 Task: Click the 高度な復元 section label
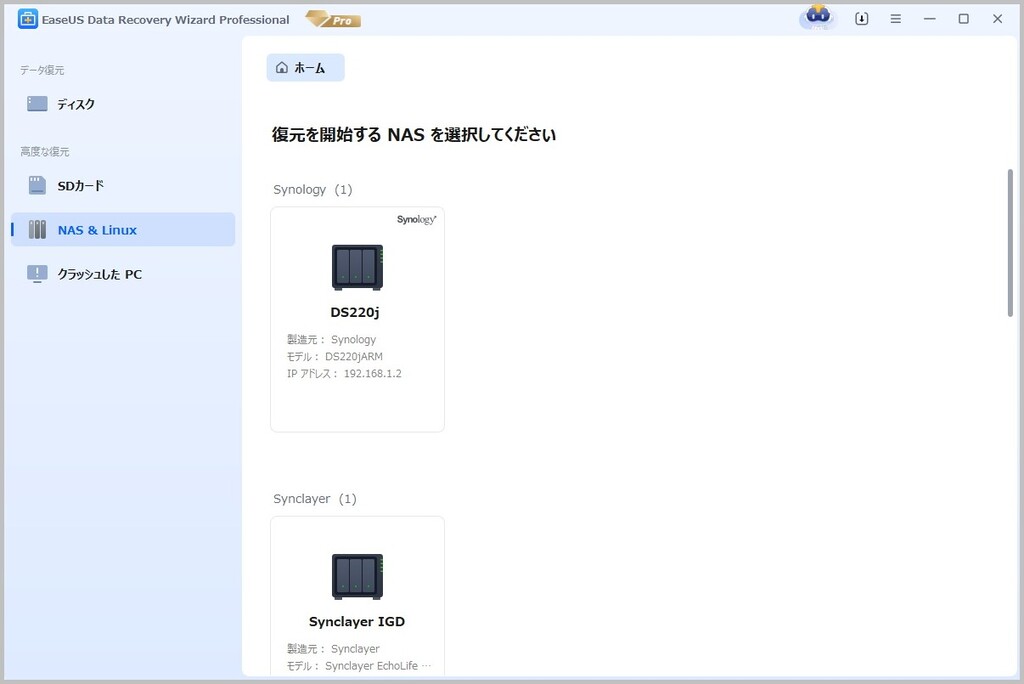[44, 152]
